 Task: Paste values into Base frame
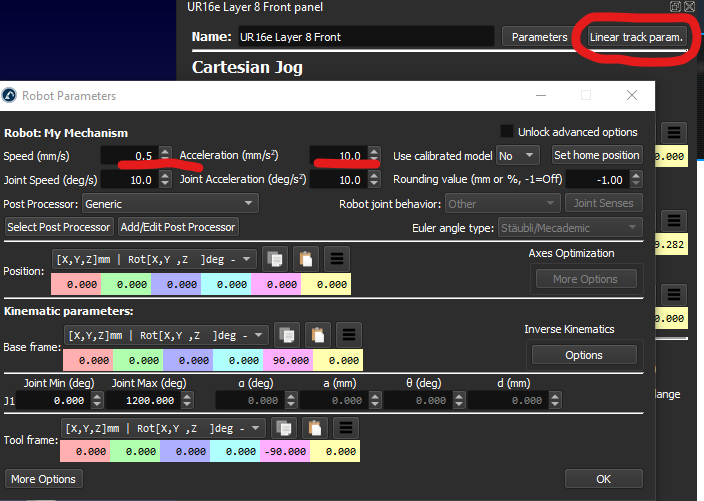point(317,335)
